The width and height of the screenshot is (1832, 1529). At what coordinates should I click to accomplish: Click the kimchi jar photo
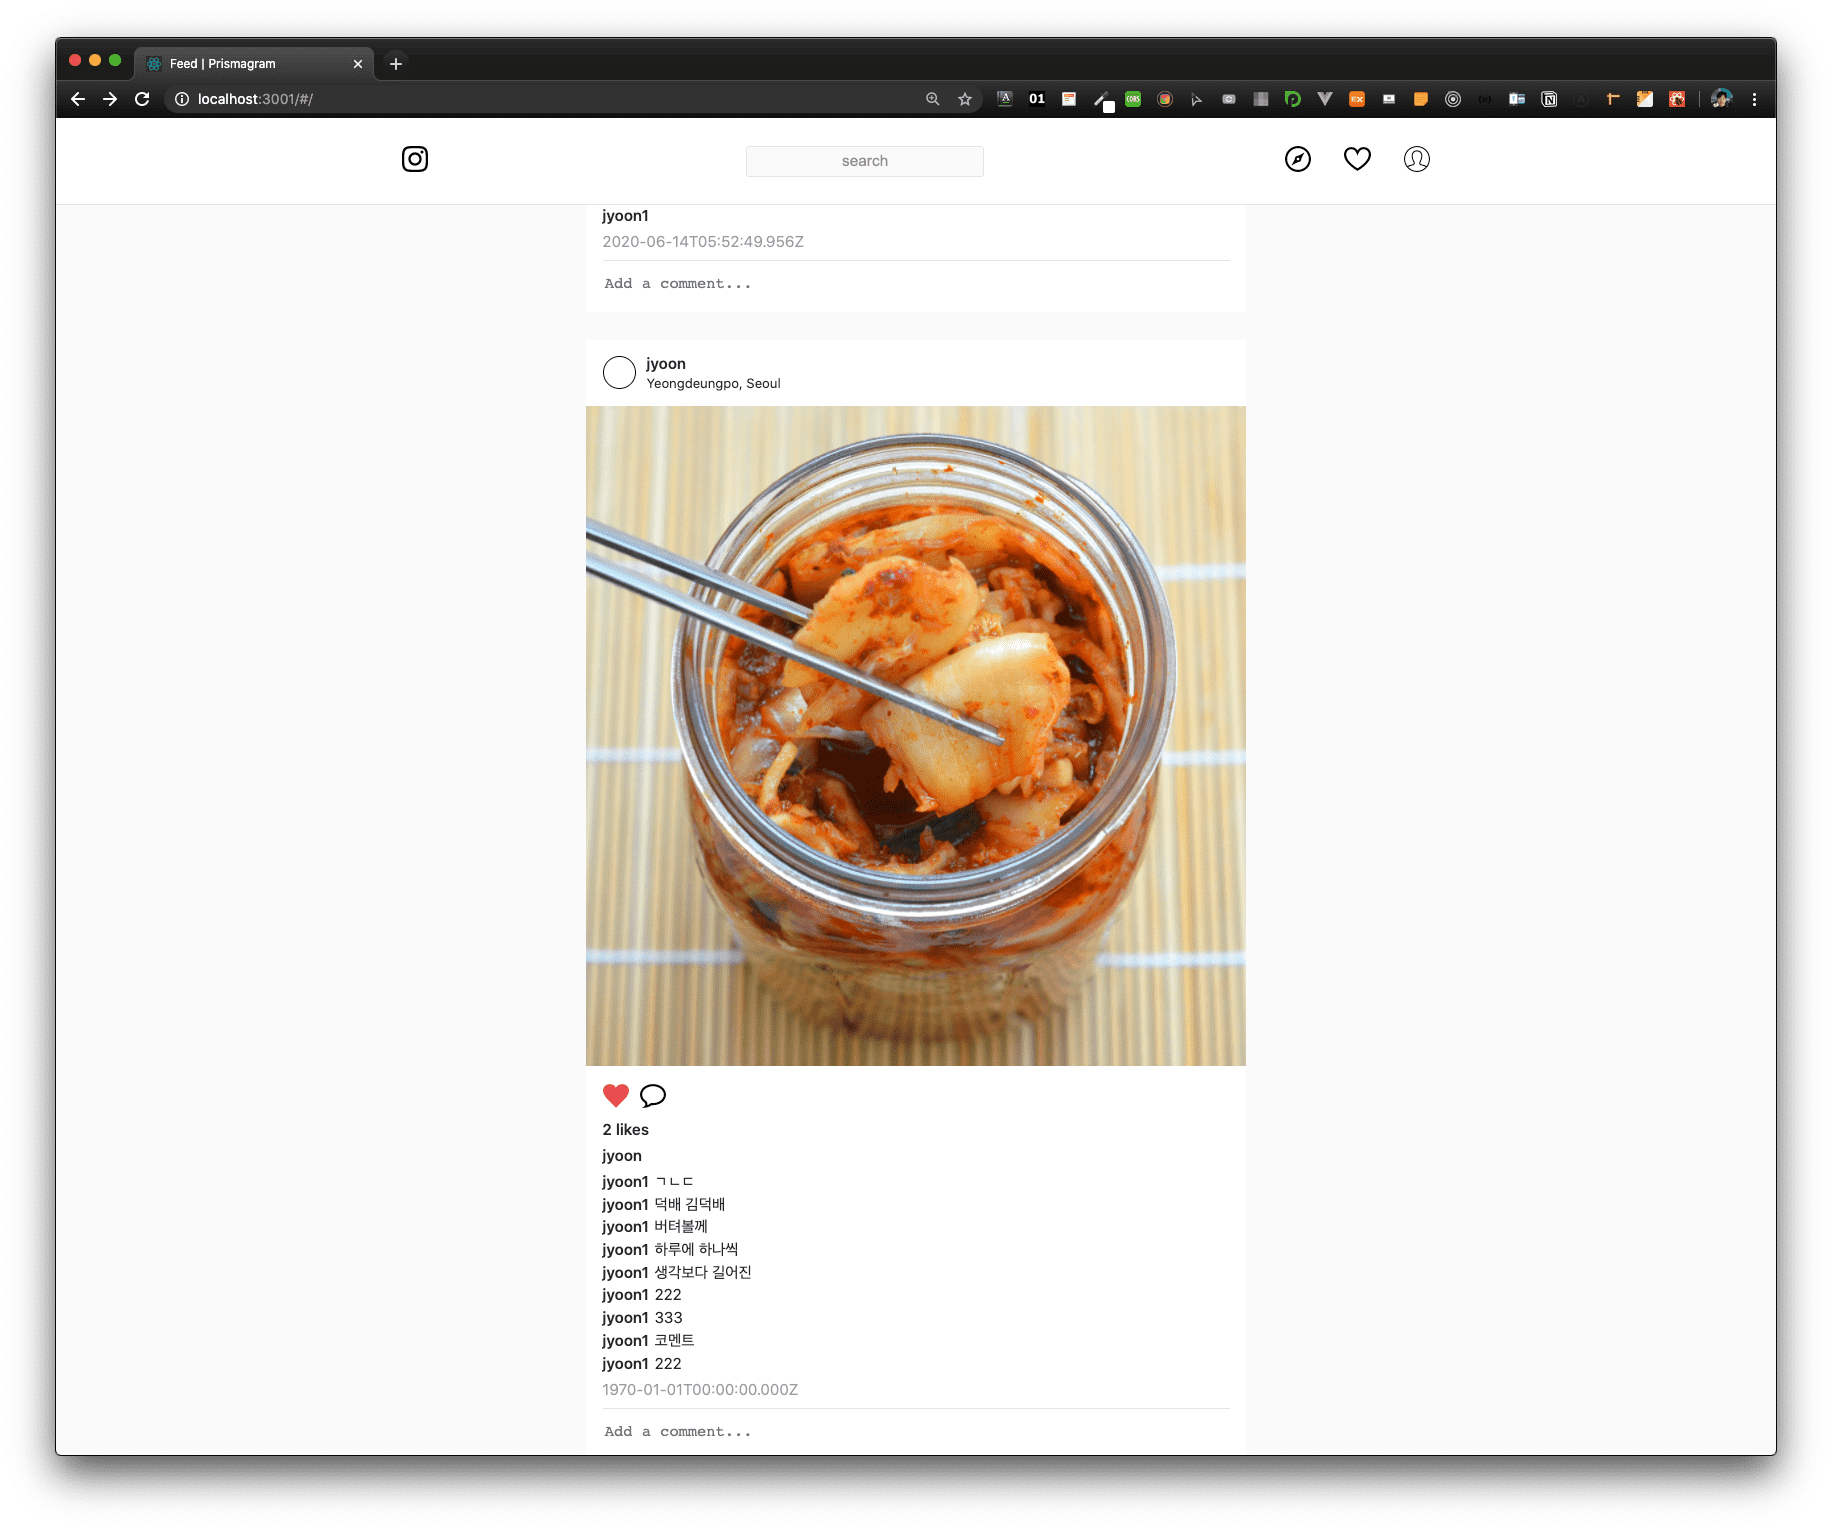point(915,736)
